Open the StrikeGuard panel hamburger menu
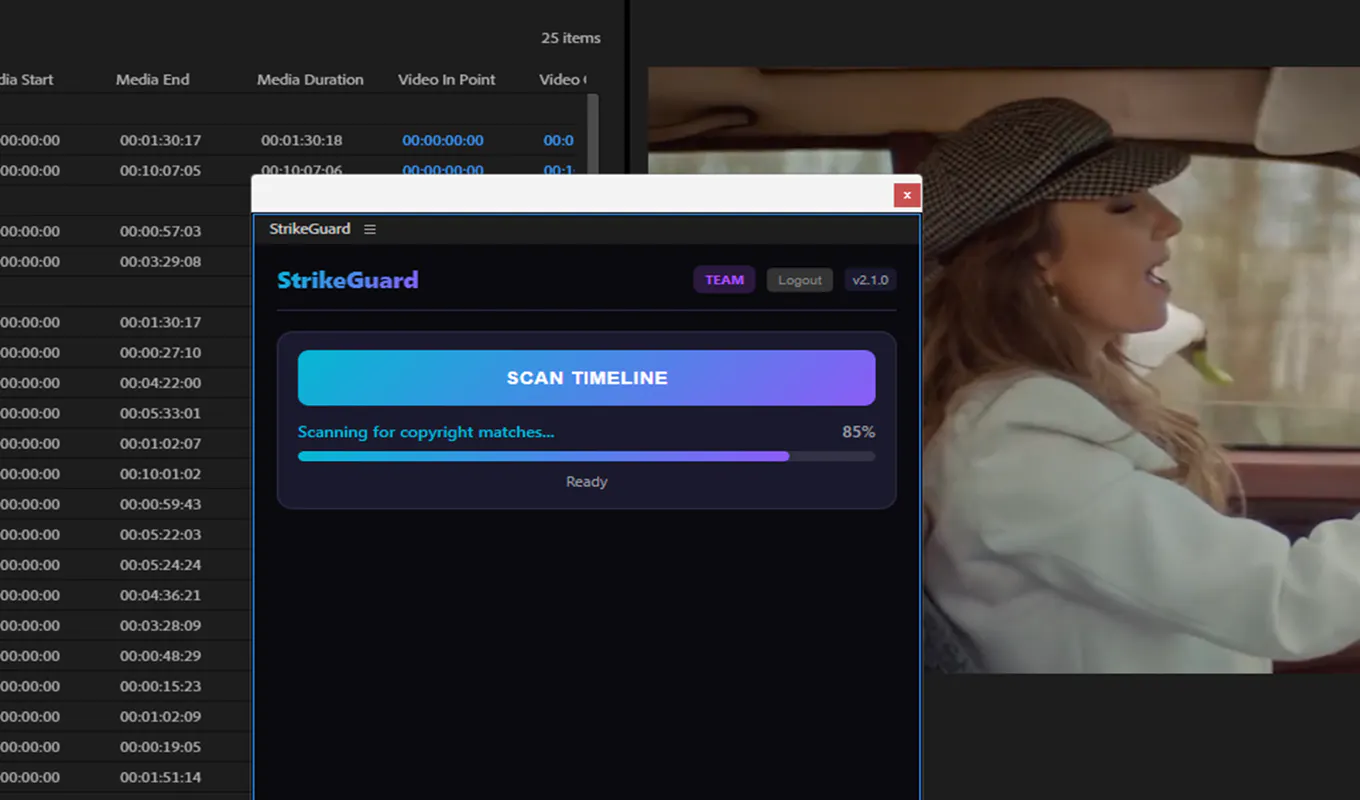Image resolution: width=1360 pixels, height=800 pixels. click(x=370, y=229)
